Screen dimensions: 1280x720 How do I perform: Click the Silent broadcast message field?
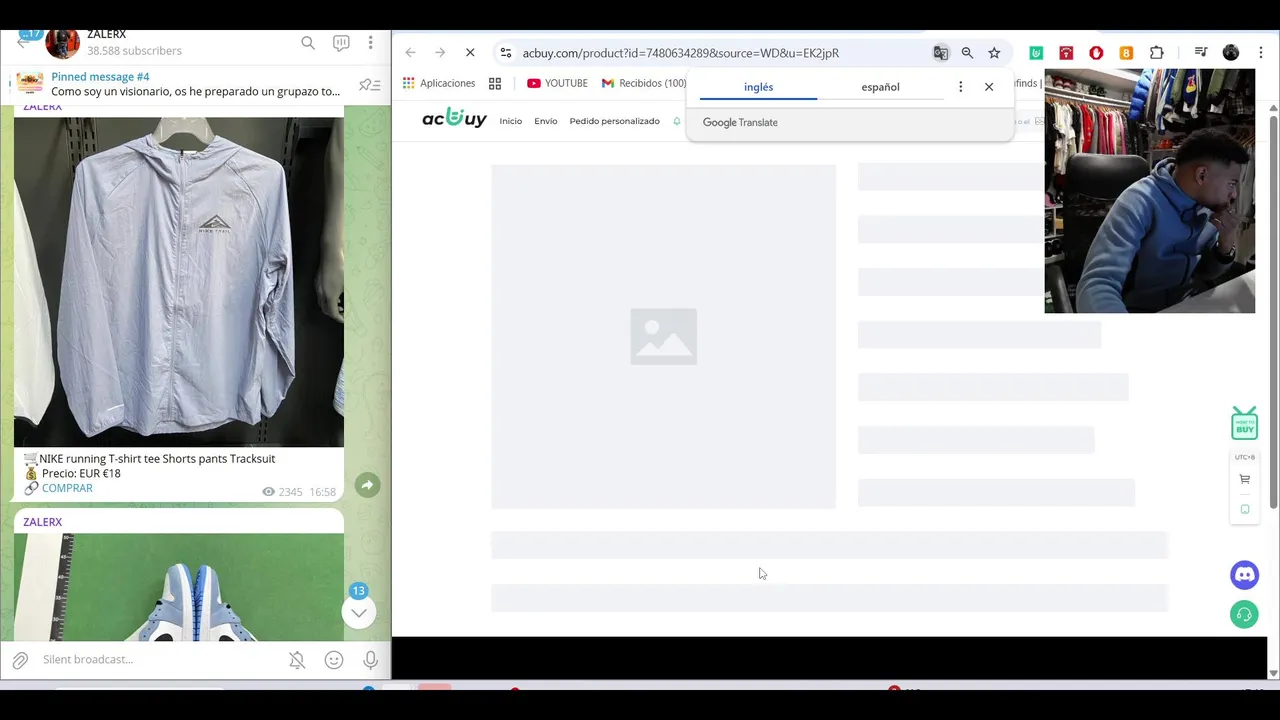[x=160, y=660]
